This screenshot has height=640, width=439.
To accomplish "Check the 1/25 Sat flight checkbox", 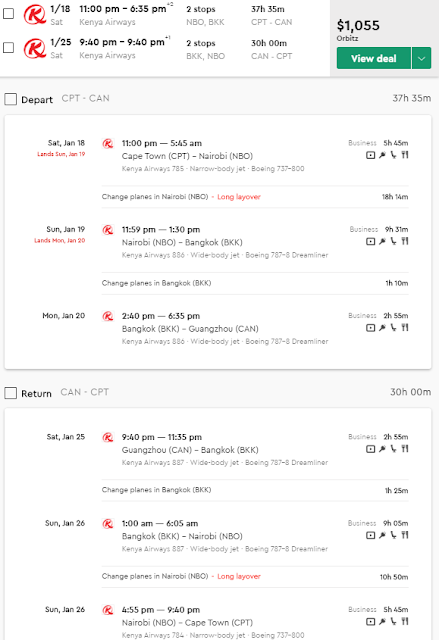I will point(9,47).
